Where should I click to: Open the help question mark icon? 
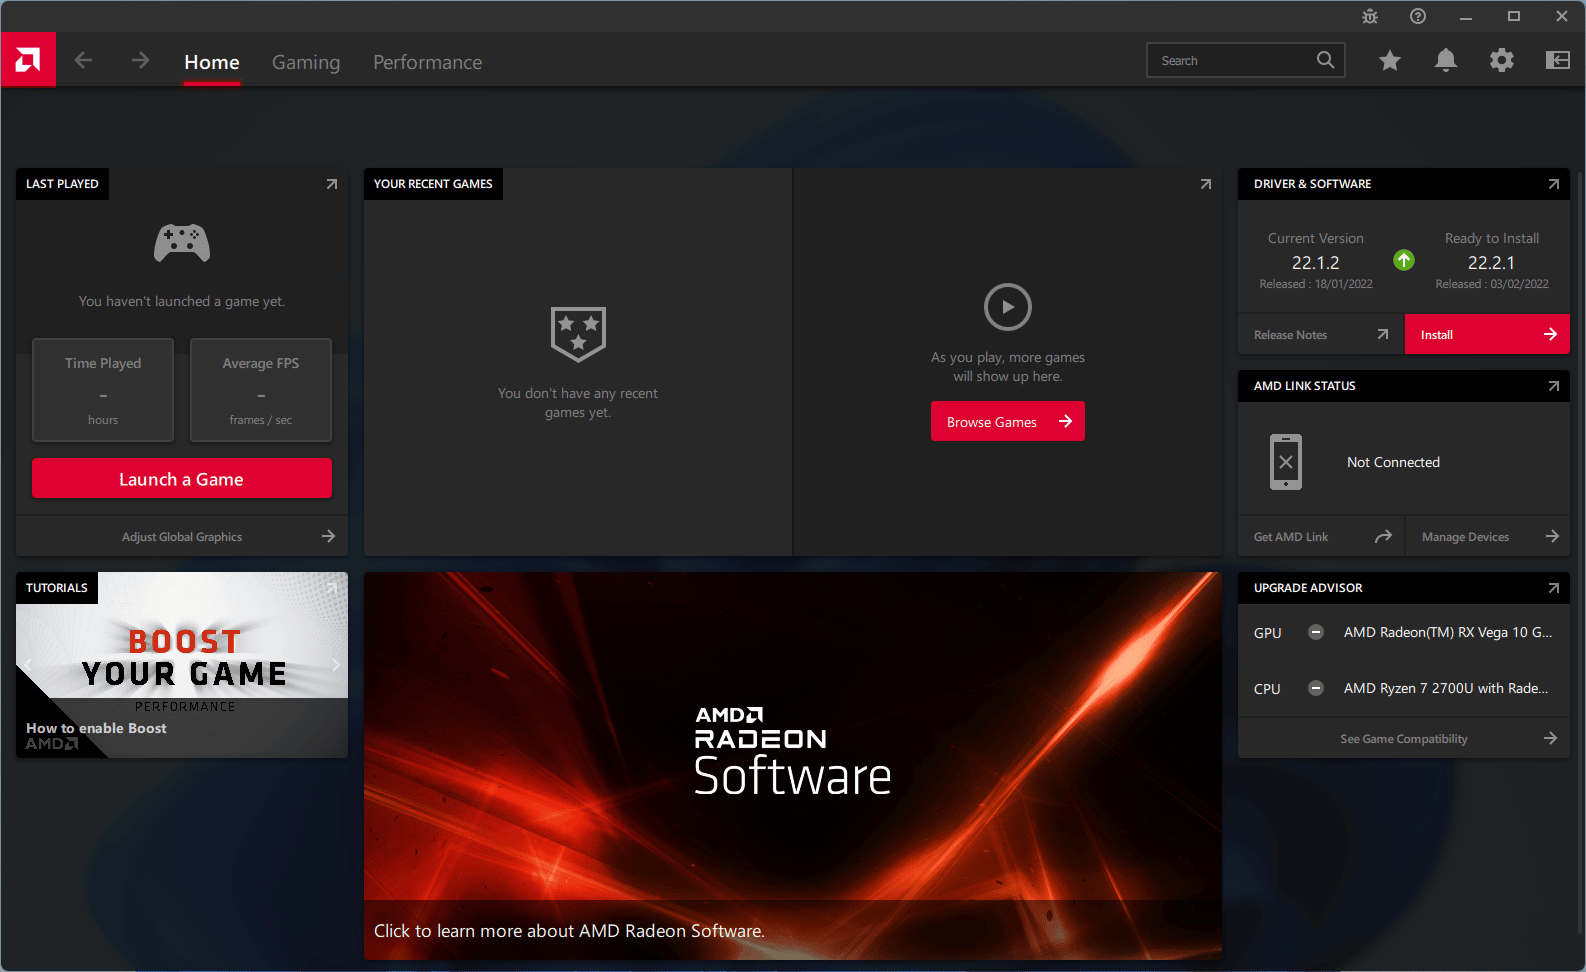point(1418,16)
